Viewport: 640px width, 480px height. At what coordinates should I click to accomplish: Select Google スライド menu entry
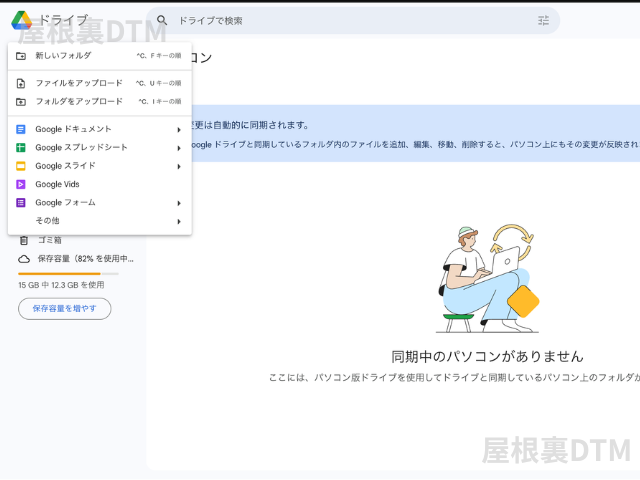[100, 166]
